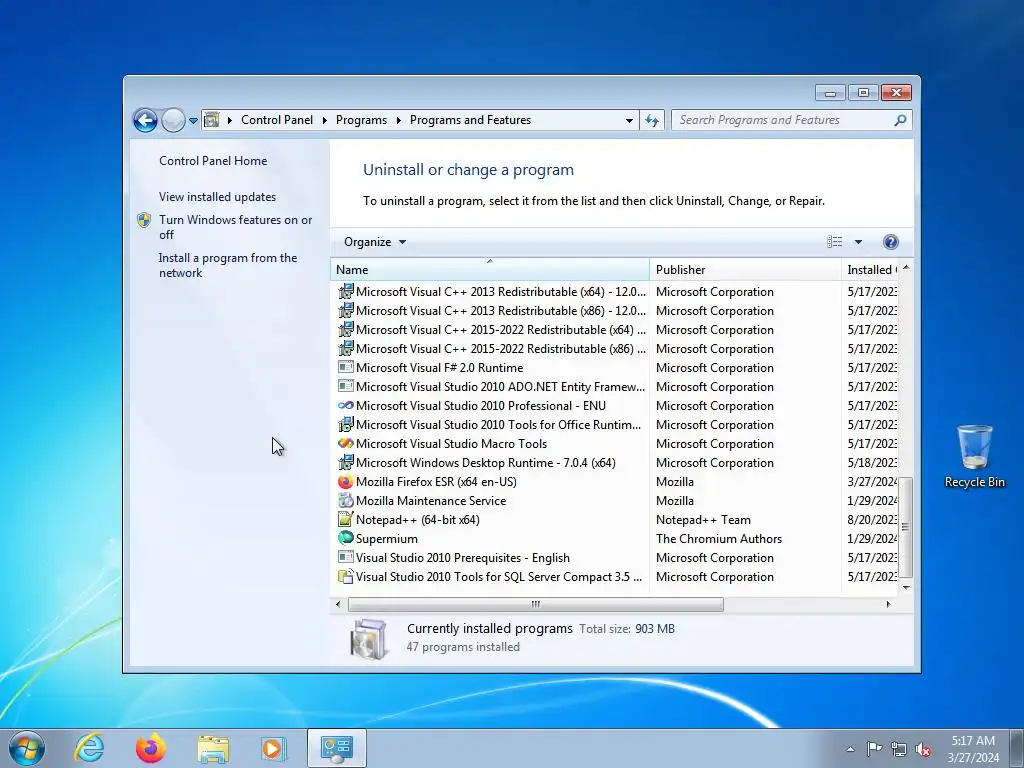Open Install a program from the network

click(228, 265)
